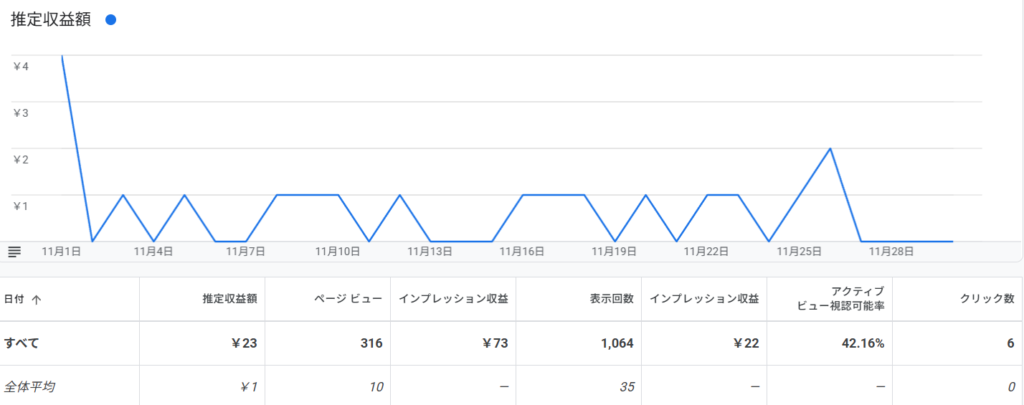Select the 全体平均 average row label

coord(29,386)
